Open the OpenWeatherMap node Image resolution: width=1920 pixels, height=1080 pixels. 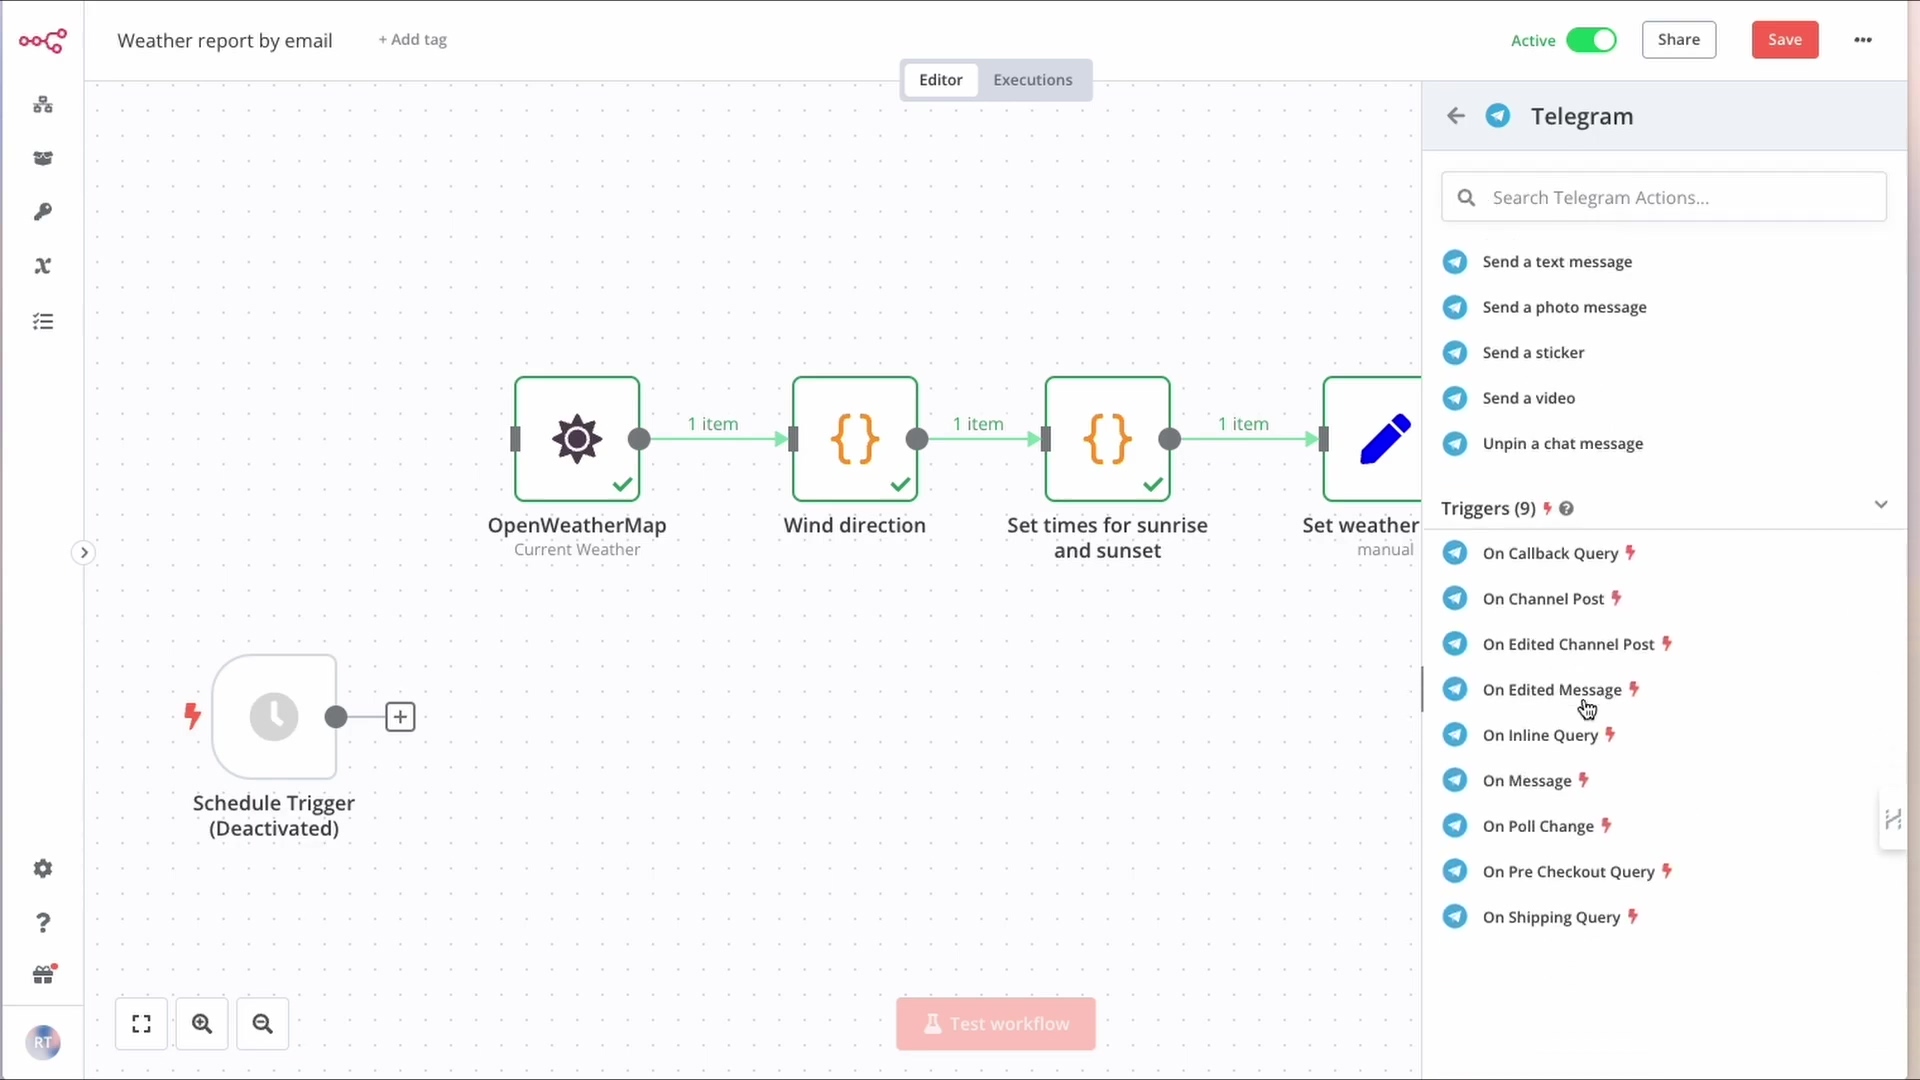coord(577,439)
